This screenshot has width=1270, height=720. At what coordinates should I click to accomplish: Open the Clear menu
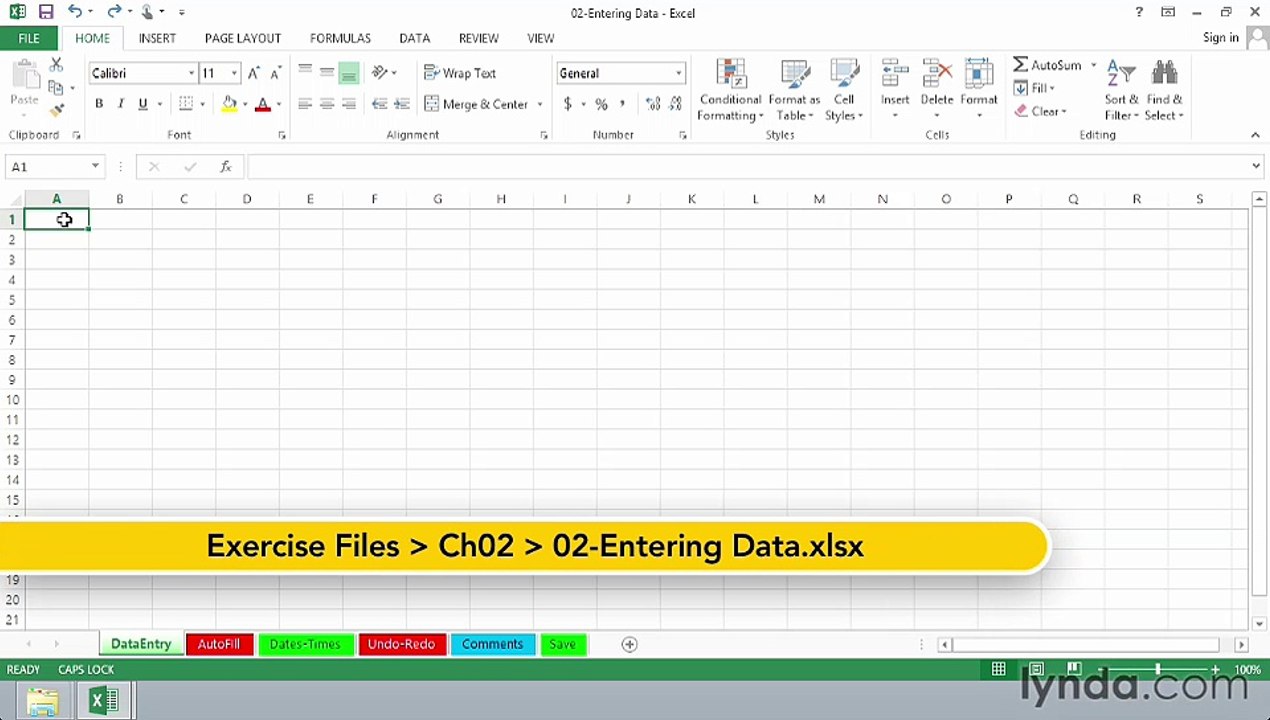pos(1041,111)
